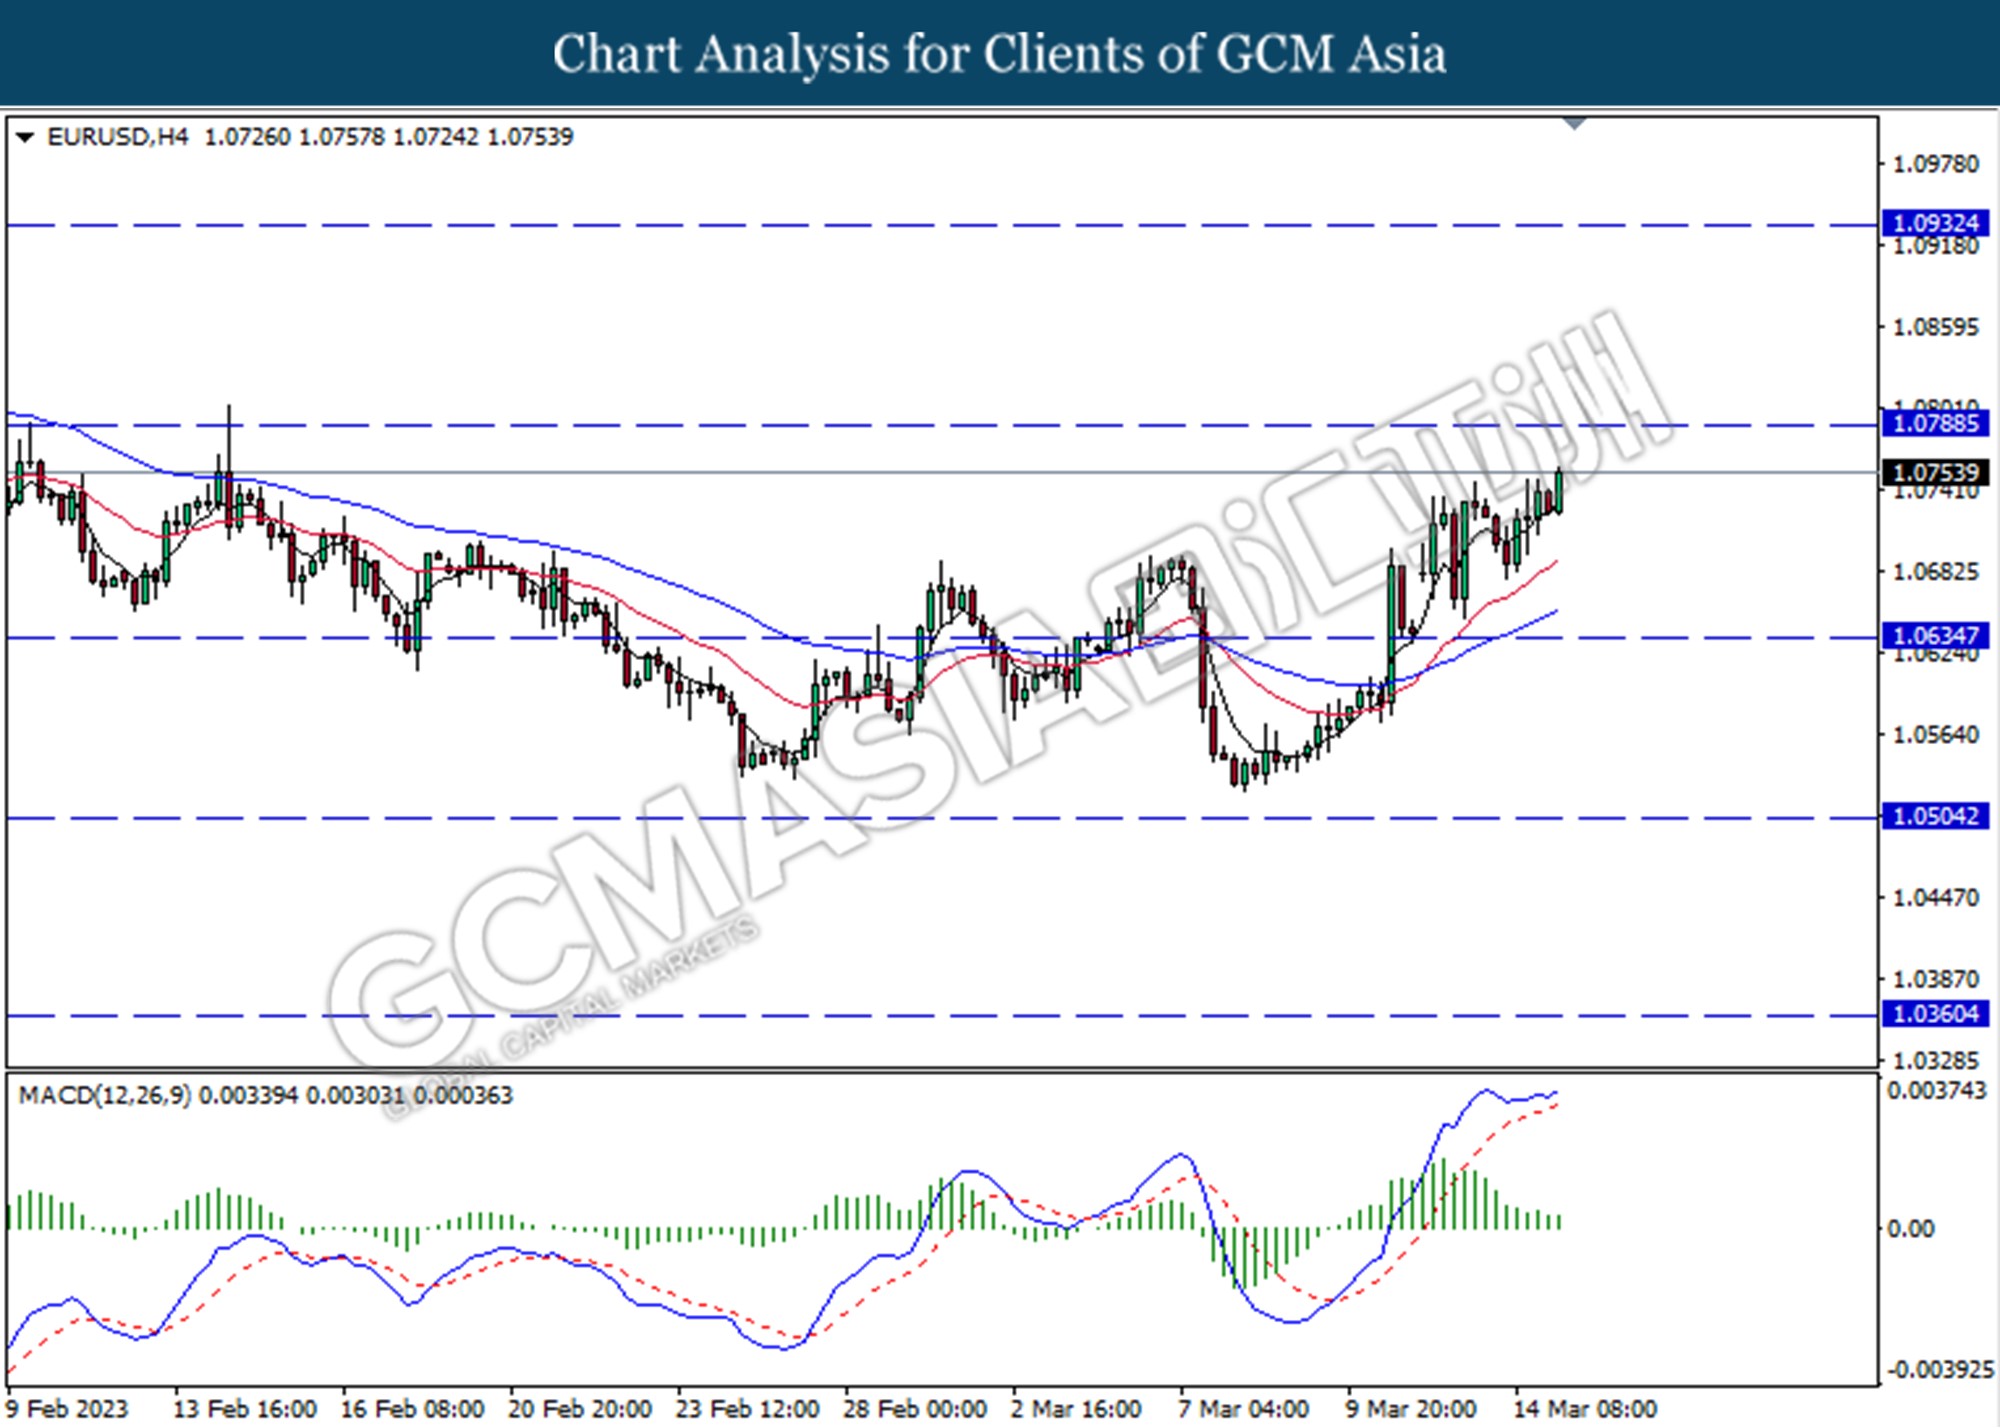Click the 20 Feb 20:00 time label
The image size is (2000, 1428).
pyautogui.click(x=580, y=1409)
